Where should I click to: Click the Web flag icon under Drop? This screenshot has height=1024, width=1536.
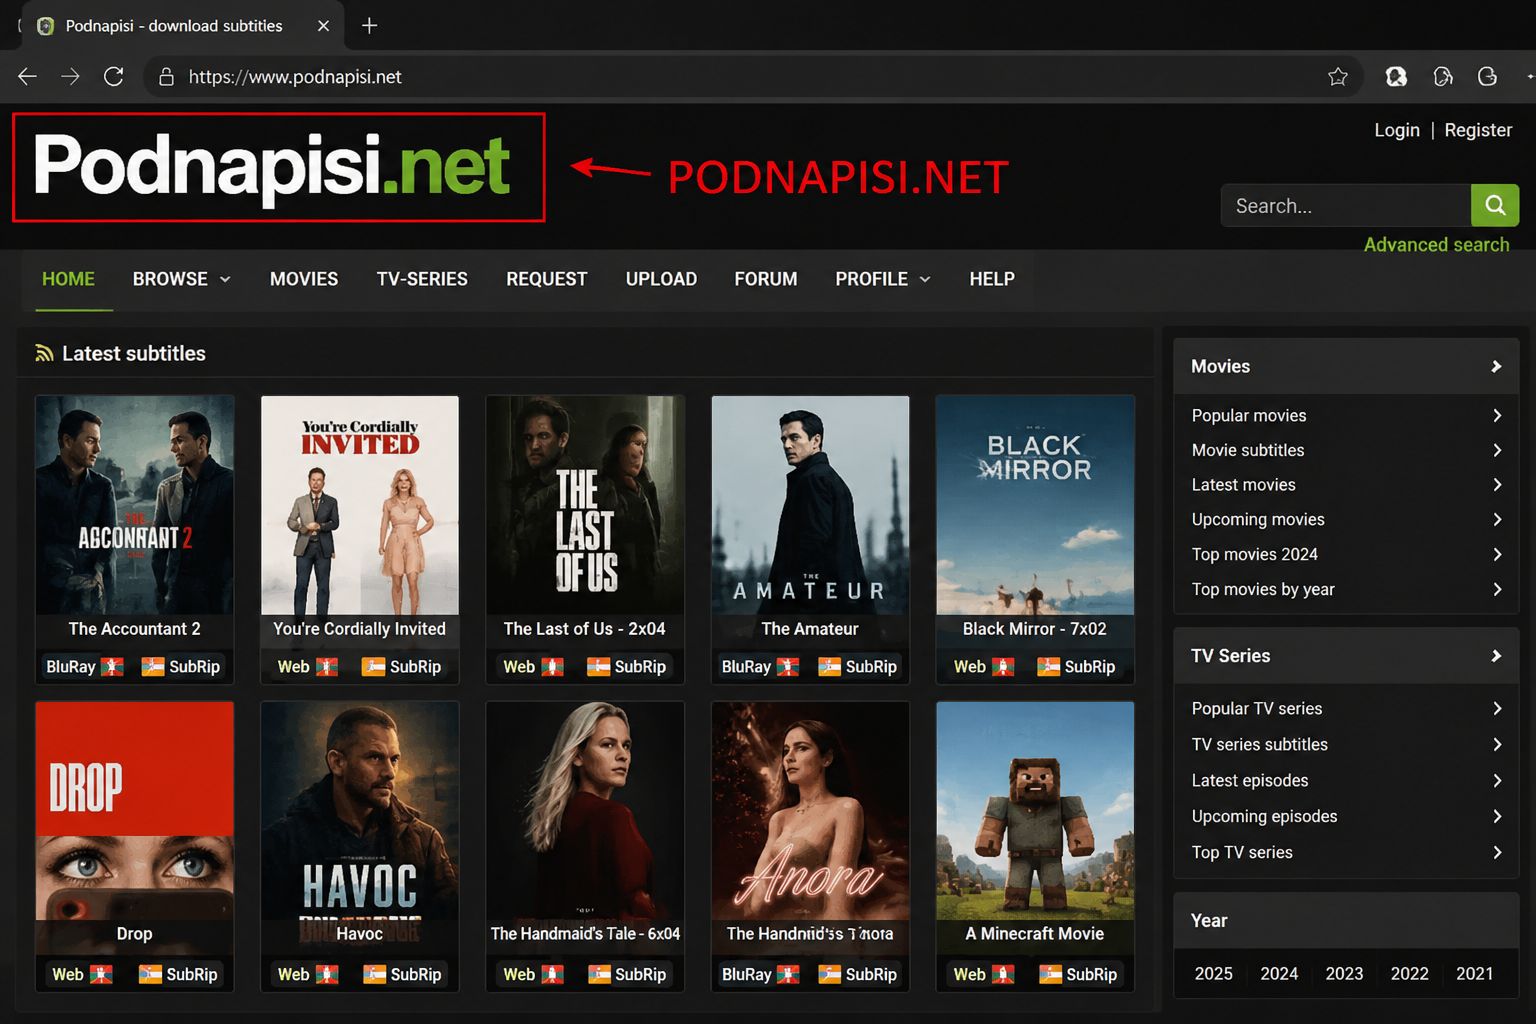101,974
